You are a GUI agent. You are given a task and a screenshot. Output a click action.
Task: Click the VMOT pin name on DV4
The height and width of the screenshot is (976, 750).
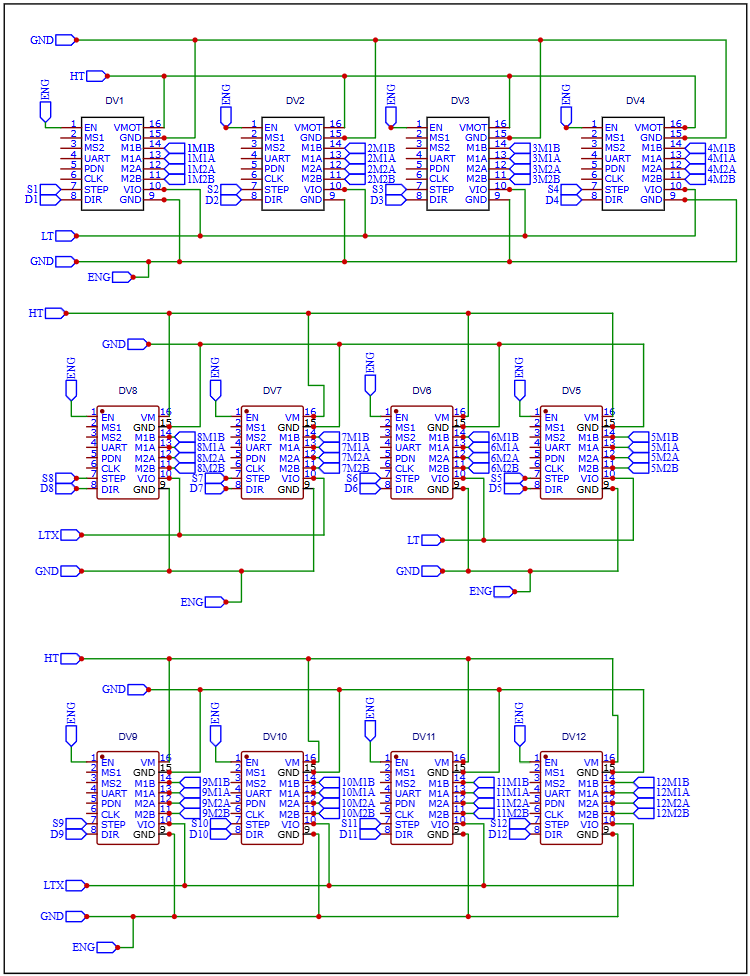(x=649, y=128)
